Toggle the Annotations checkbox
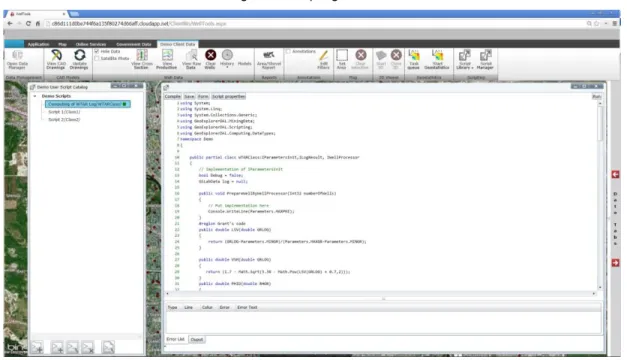Image resolution: width=627 pixels, height=360 pixels. pyautogui.click(x=288, y=52)
